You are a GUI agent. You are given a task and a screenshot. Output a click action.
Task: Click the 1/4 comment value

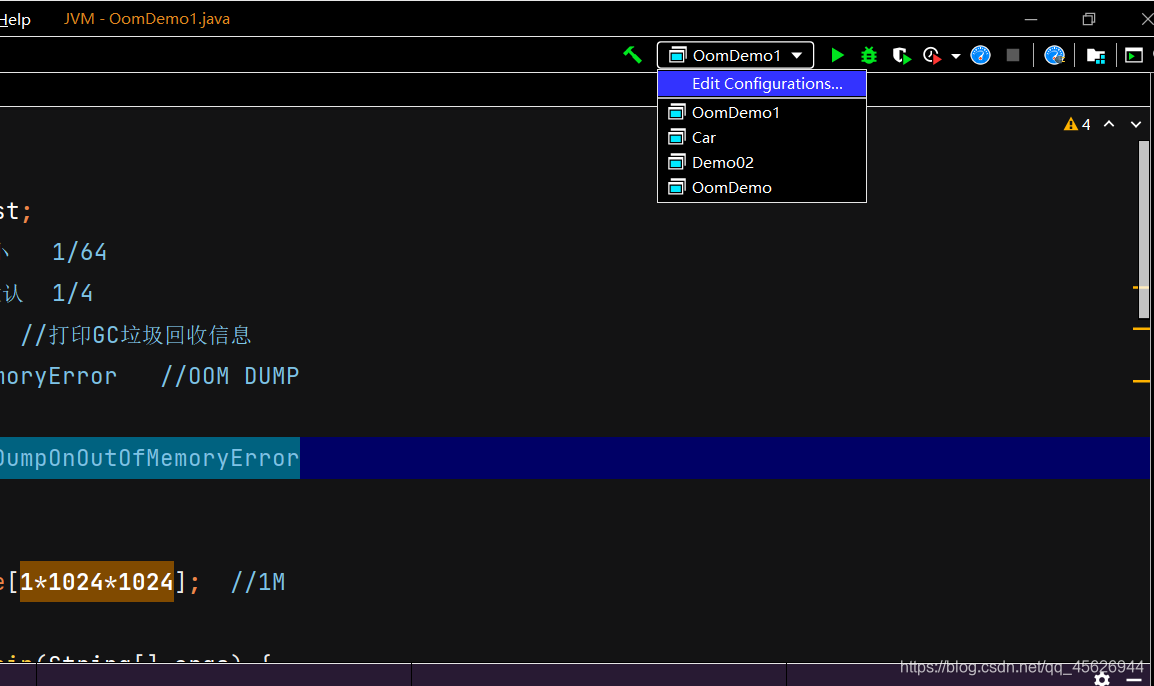click(x=72, y=294)
